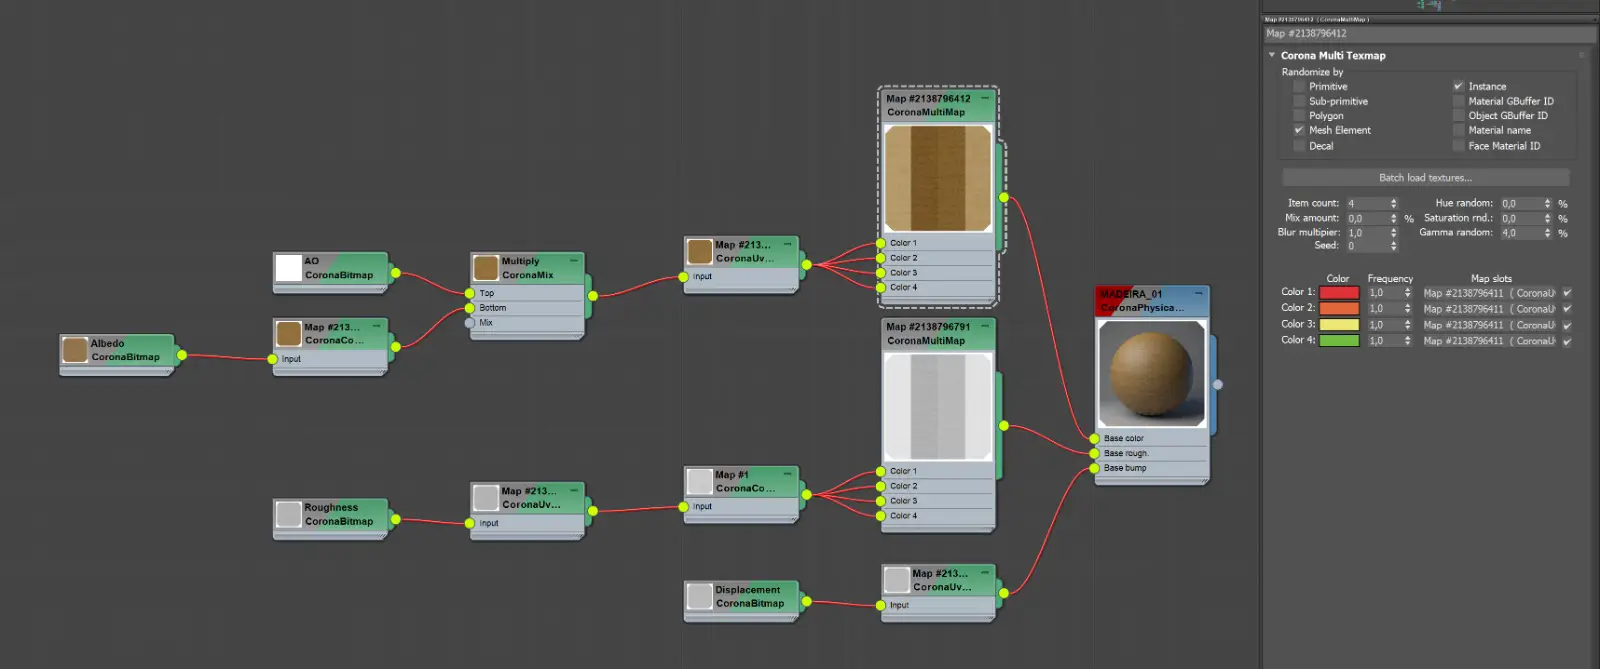
Task: Collapse the MADEIRA_01 node with minus button
Action: pyautogui.click(x=1198, y=294)
